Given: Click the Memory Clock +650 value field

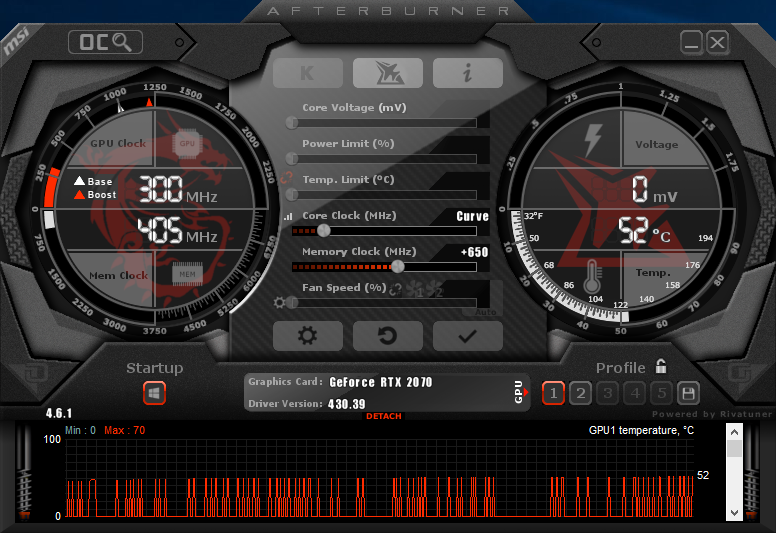Looking at the screenshot, I should [475, 252].
